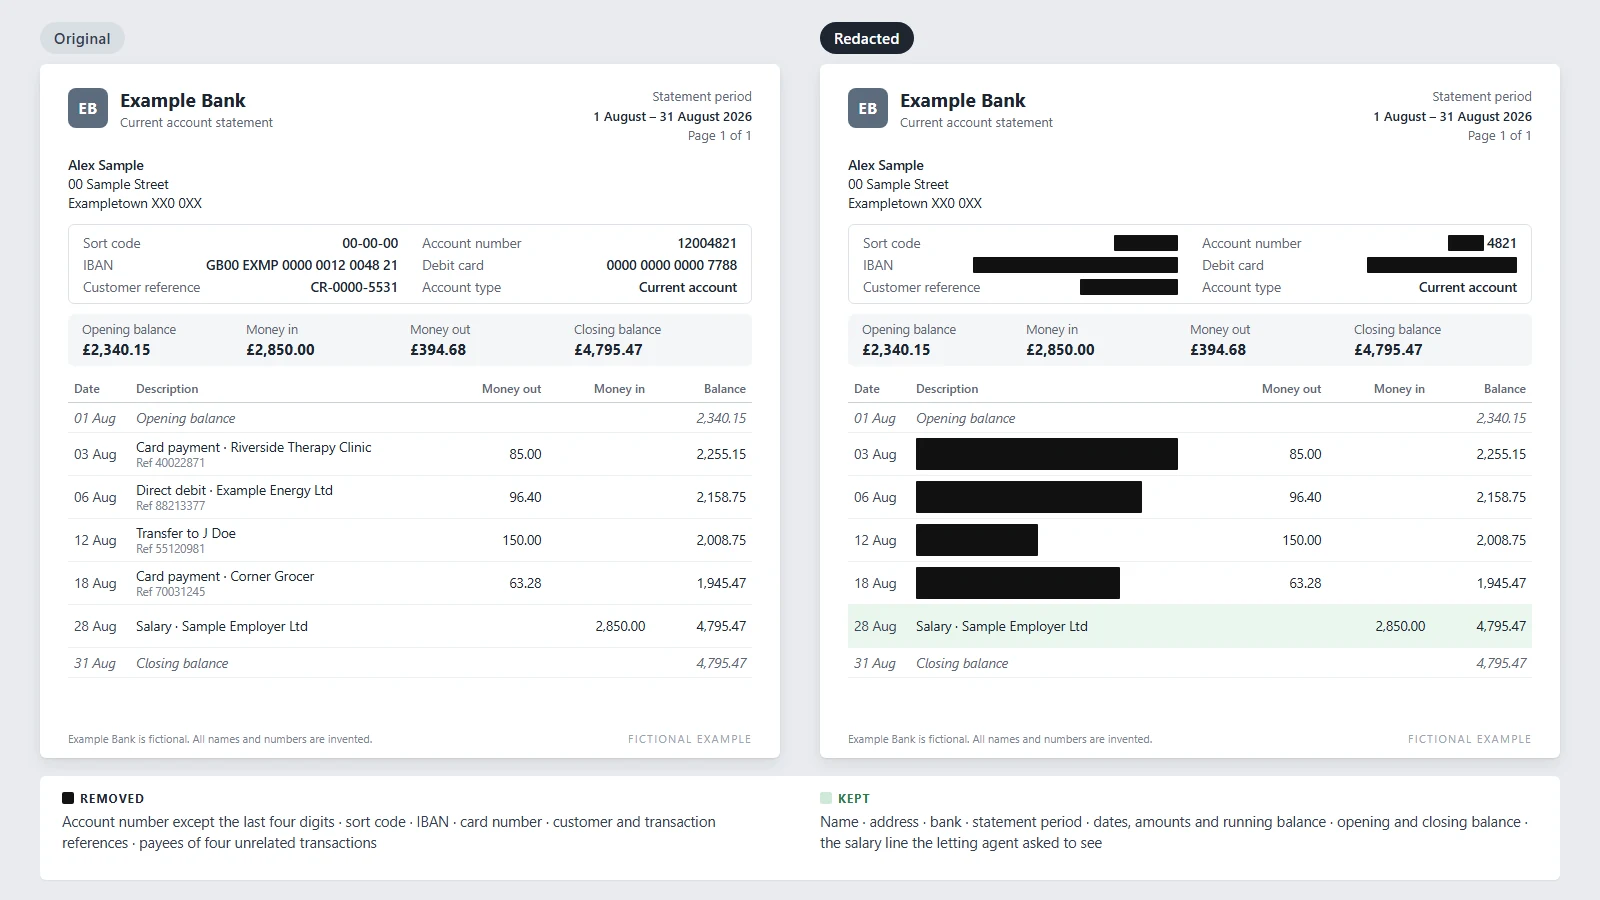Click Ref 40022871 in Original statement

click(x=170, y=463)
